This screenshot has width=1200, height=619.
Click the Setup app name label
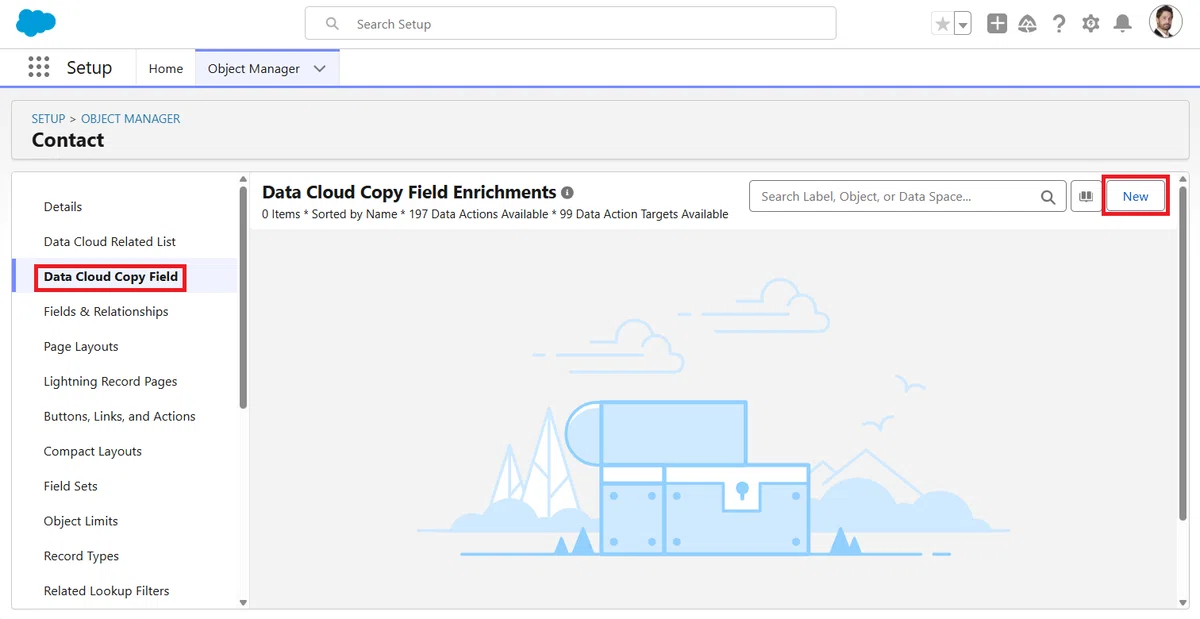tap(89, 67)
